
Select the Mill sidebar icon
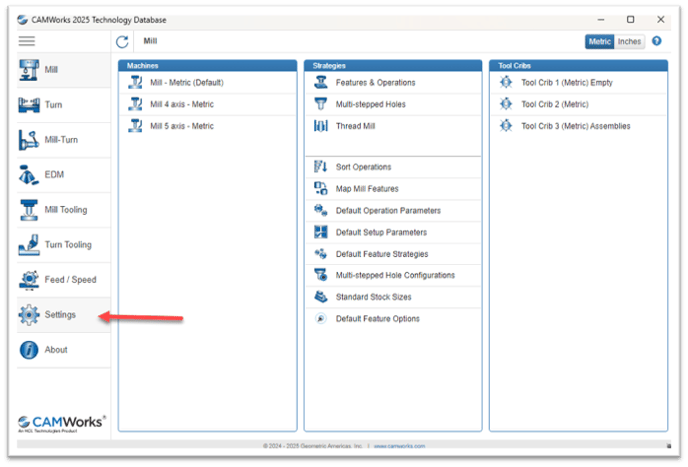point(29,70)
